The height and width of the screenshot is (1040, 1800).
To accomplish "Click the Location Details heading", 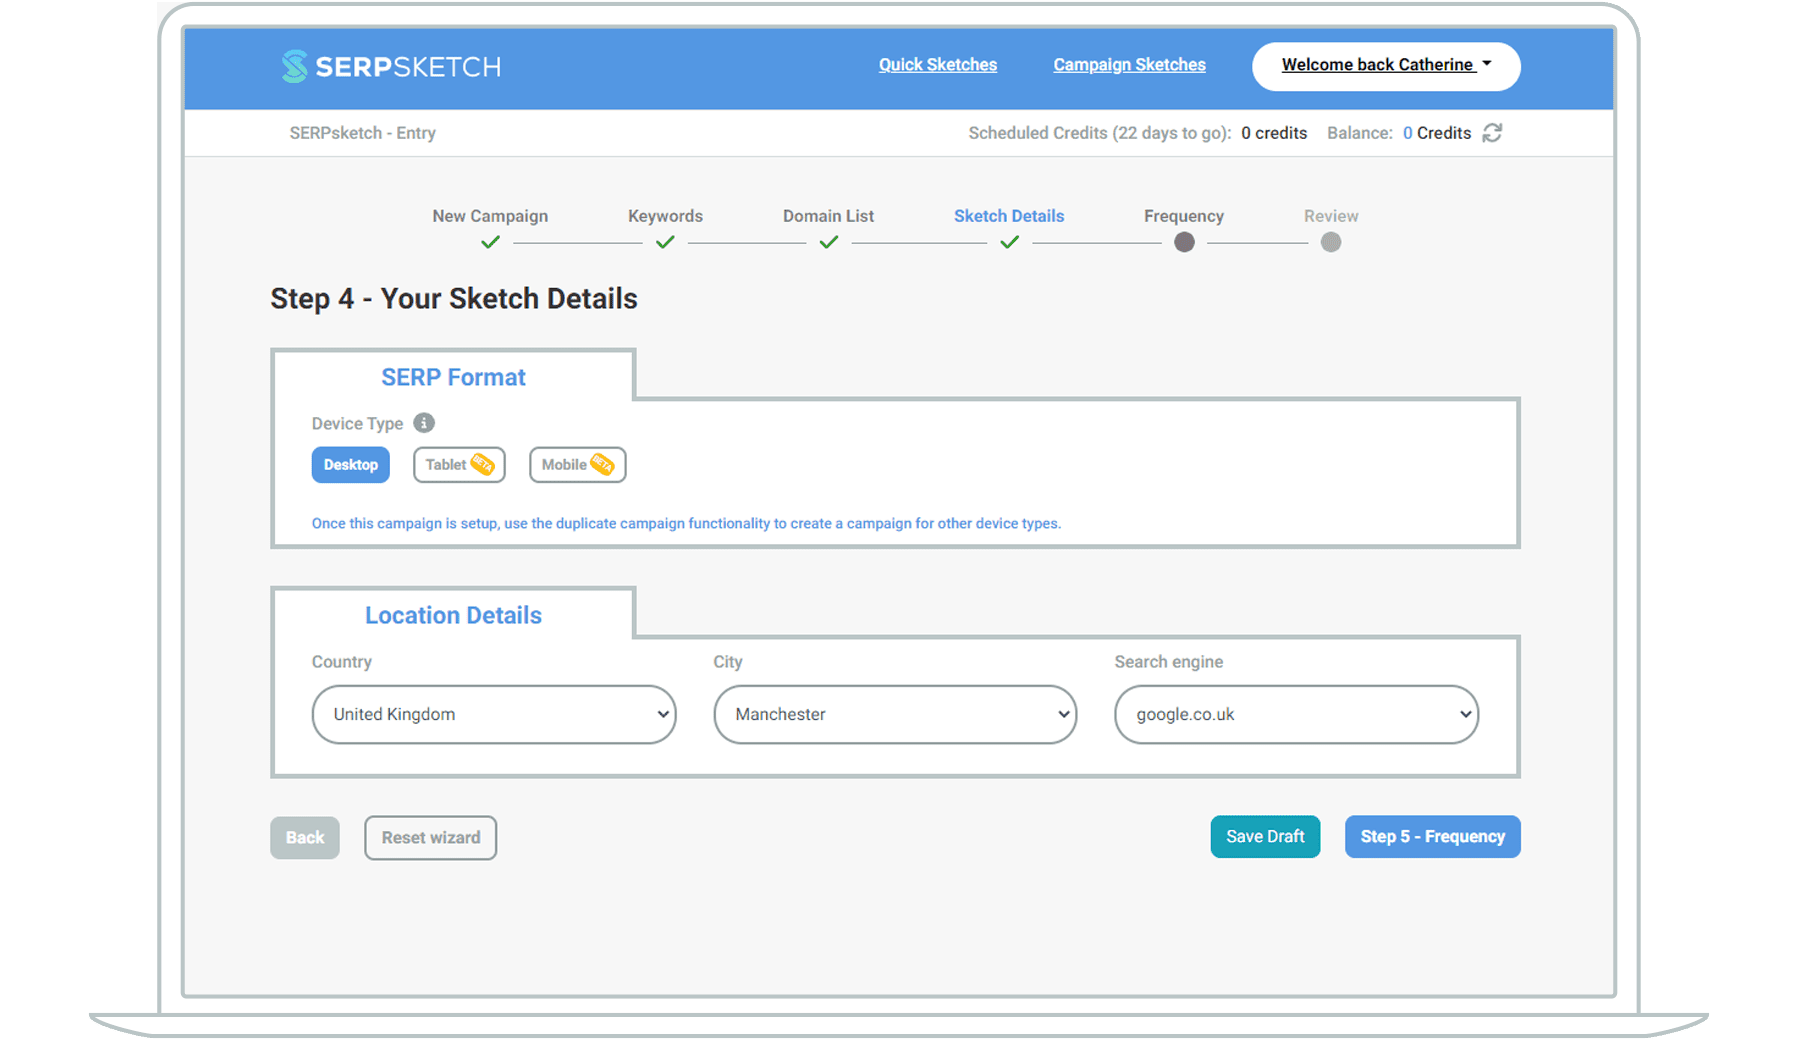I will coord(453,615).
